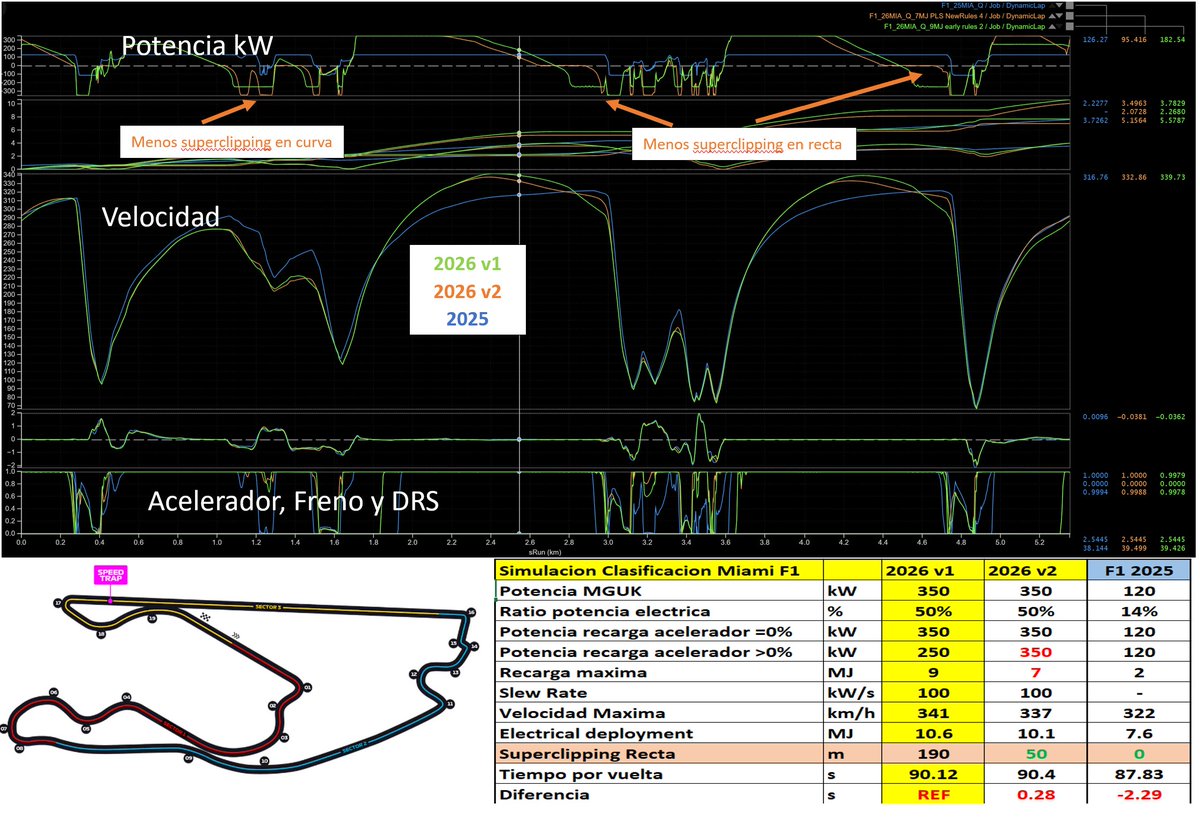
Task: Click the SECTOR 3 label on the yellow straight
Action: (268, 607)
